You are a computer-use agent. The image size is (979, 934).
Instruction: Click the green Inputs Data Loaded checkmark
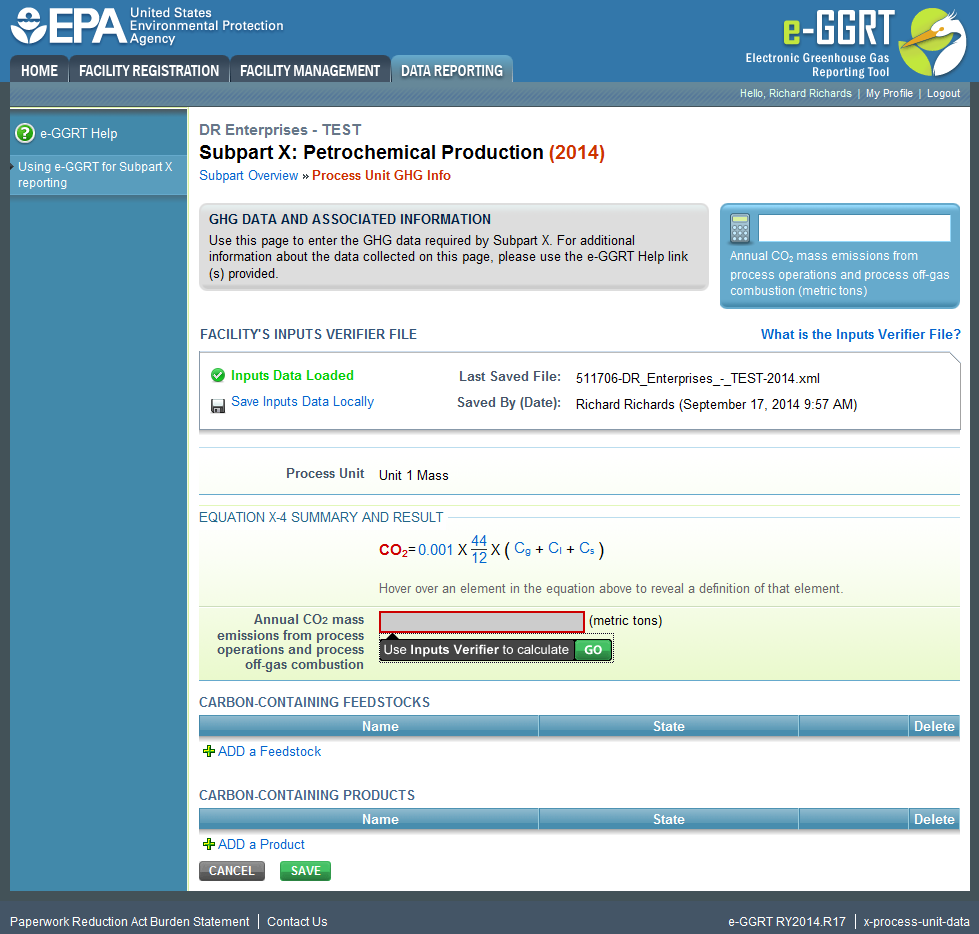218,375
